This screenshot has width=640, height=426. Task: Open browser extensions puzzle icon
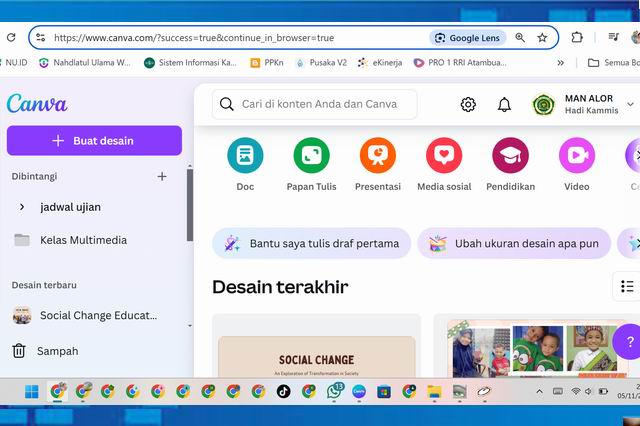[577, 38]
